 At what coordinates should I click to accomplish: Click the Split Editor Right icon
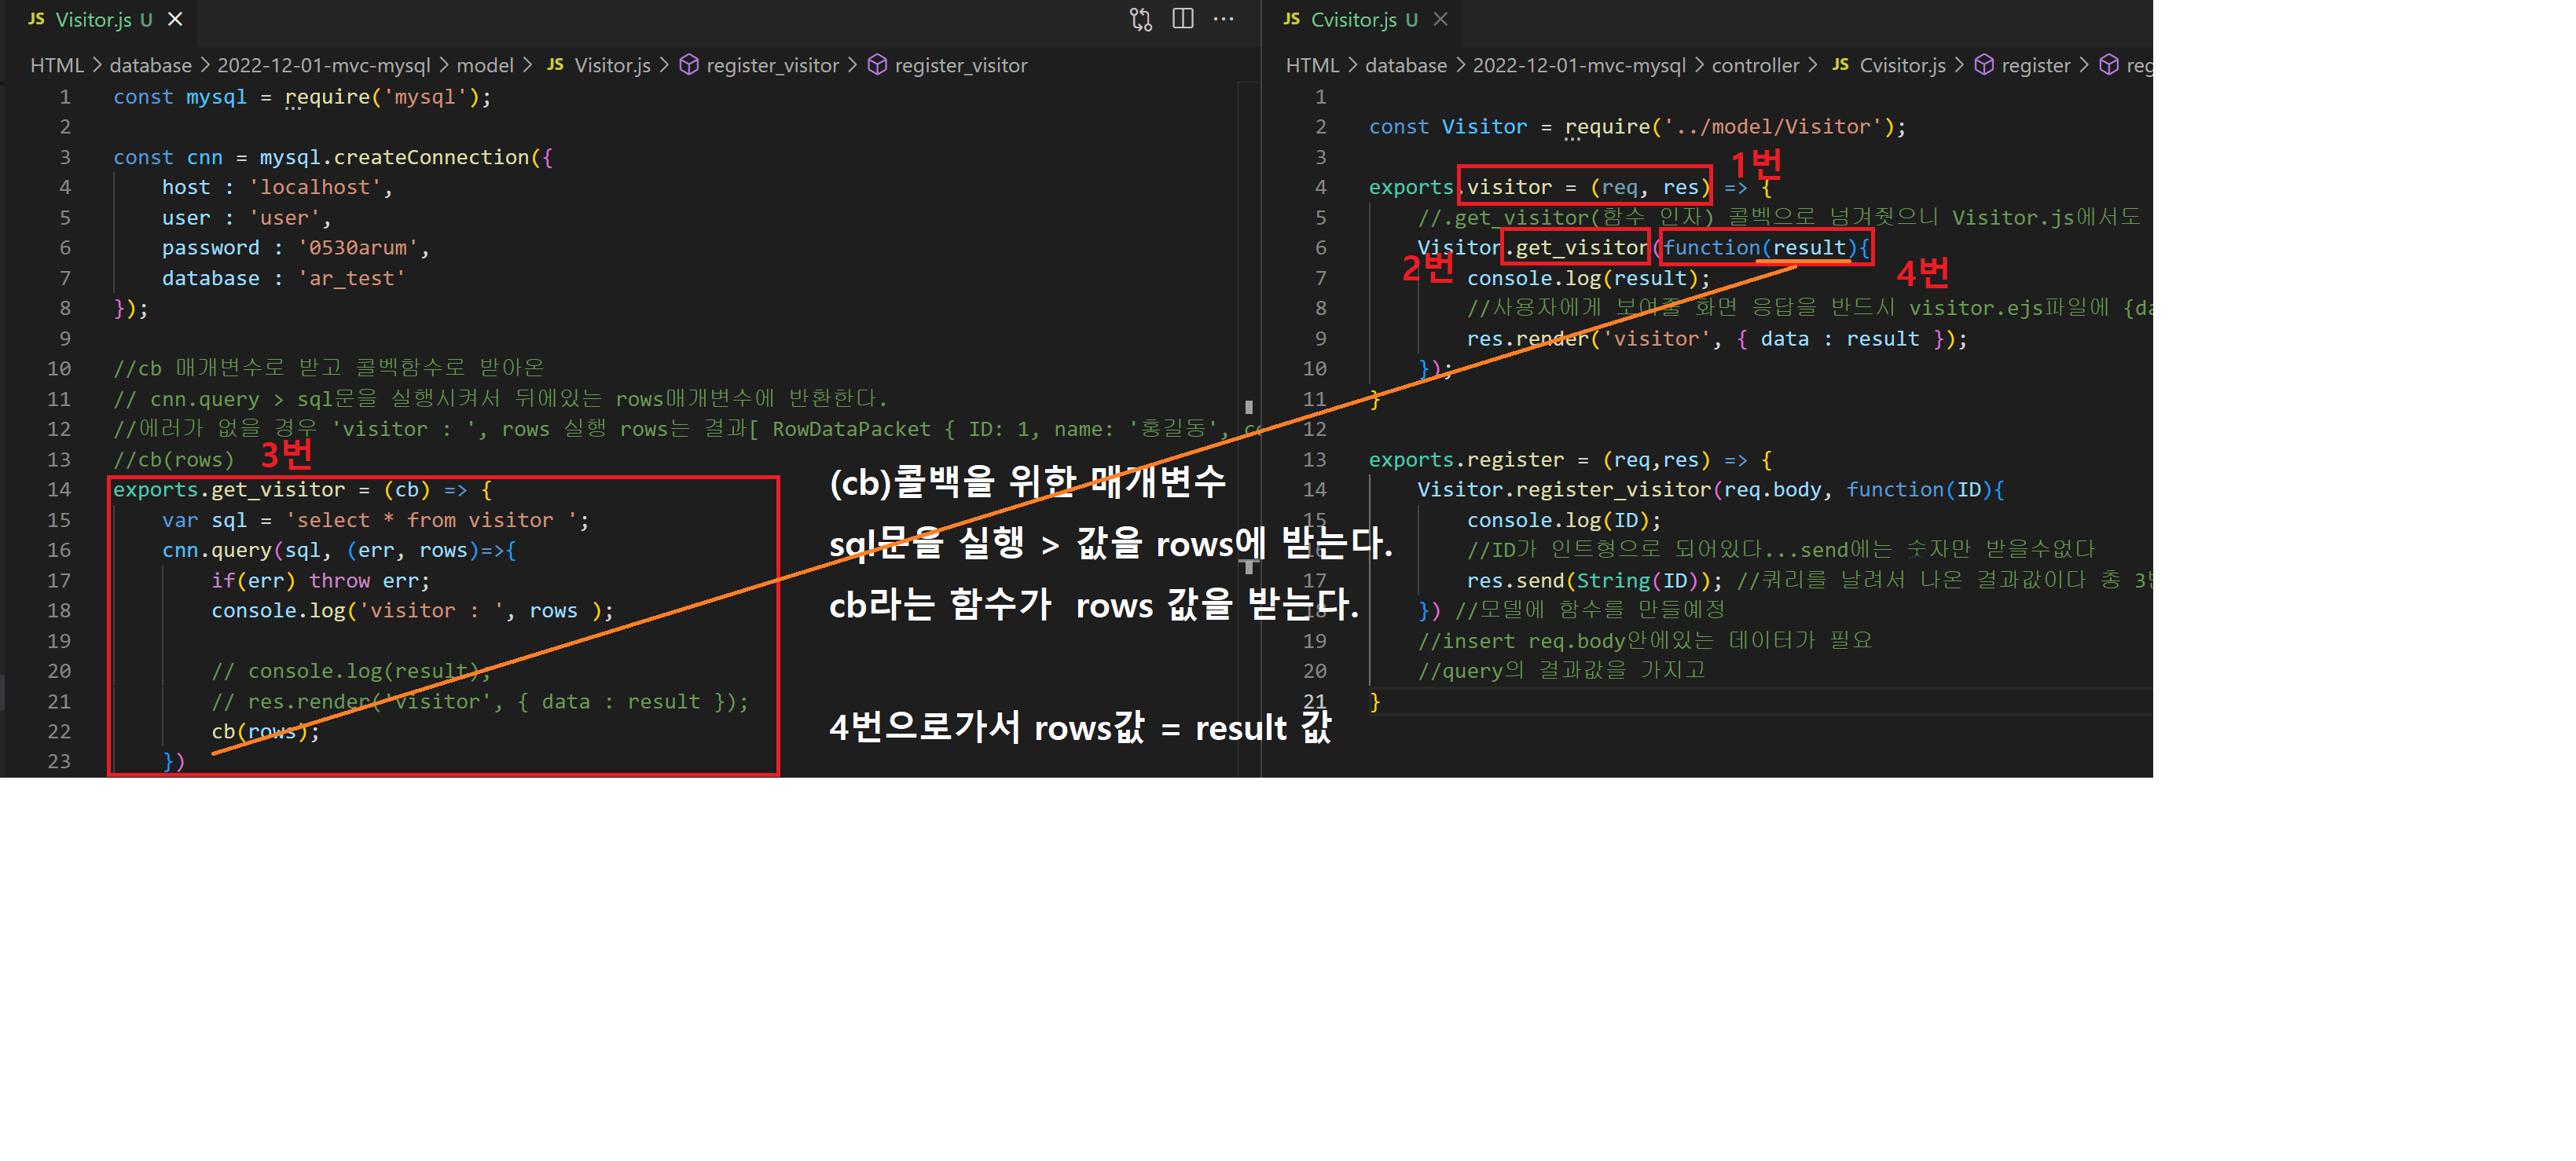click(1183, 19)
